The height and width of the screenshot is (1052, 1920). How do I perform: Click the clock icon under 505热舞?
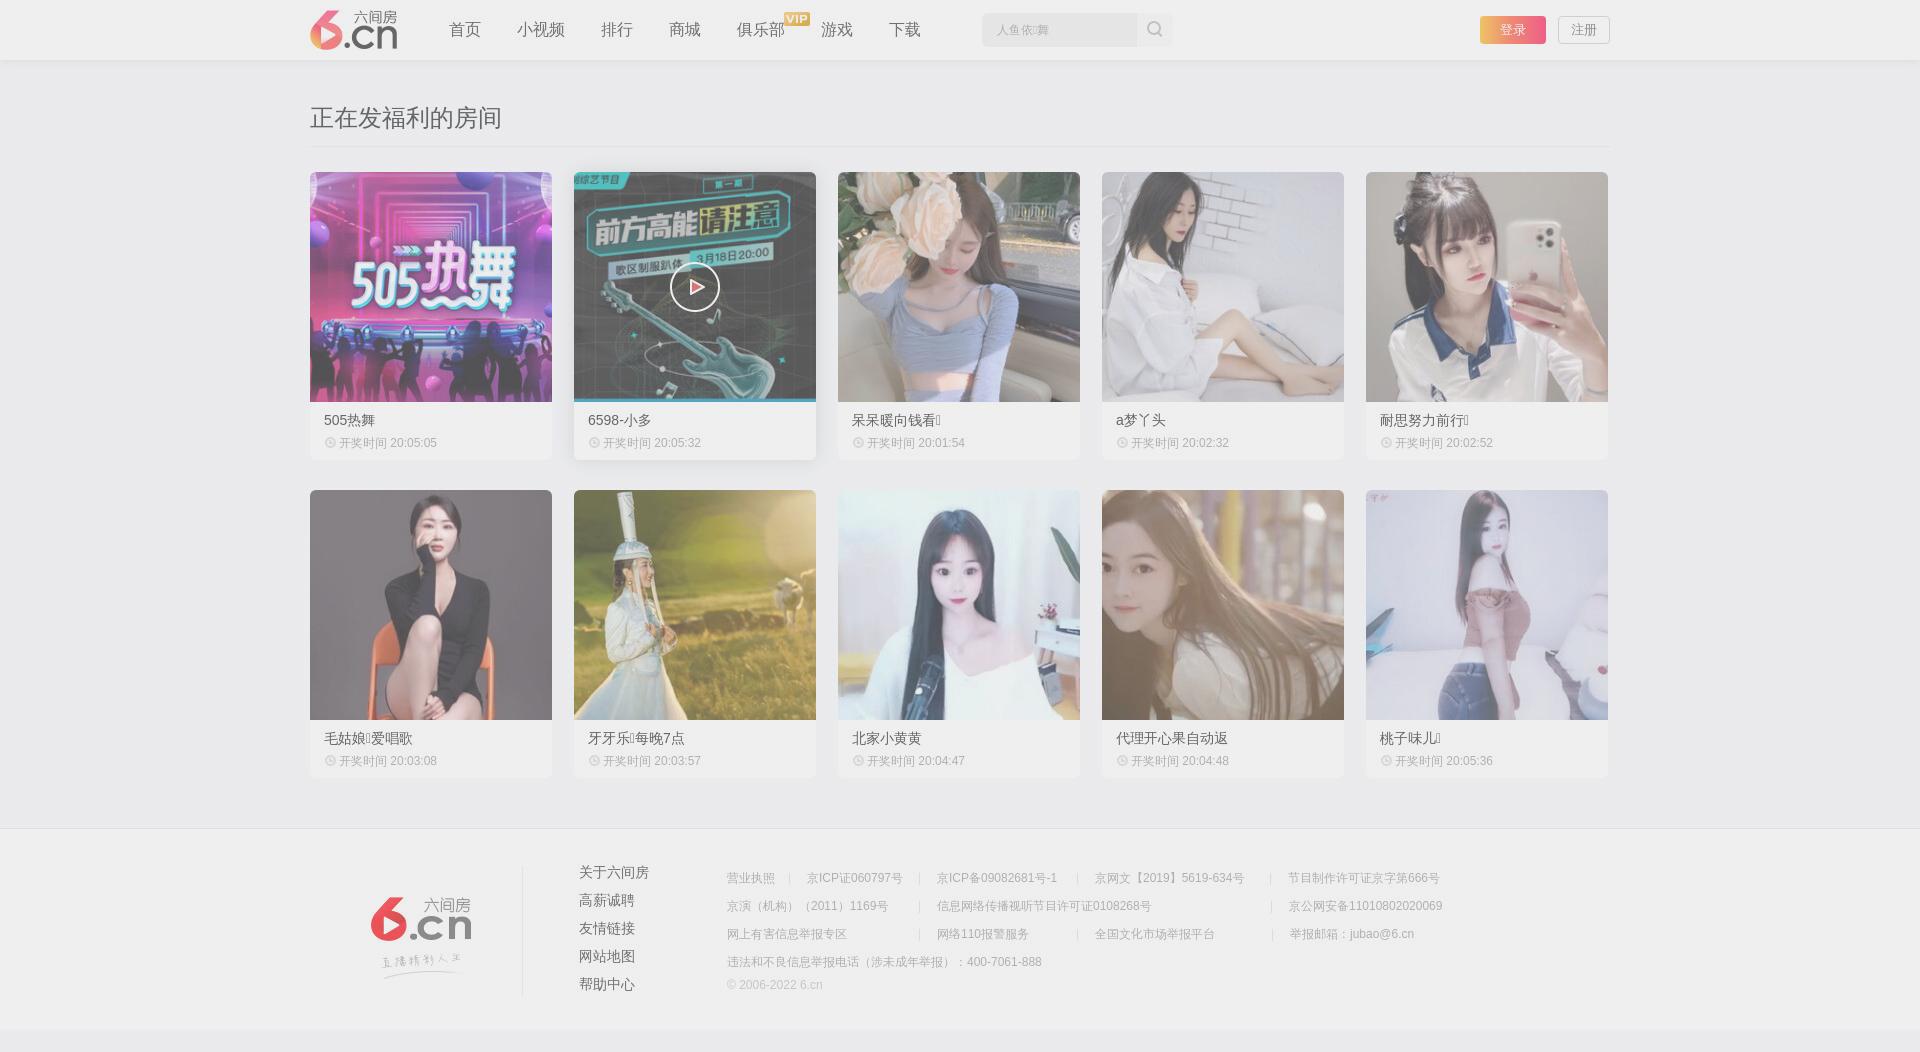tap(330, 443)
